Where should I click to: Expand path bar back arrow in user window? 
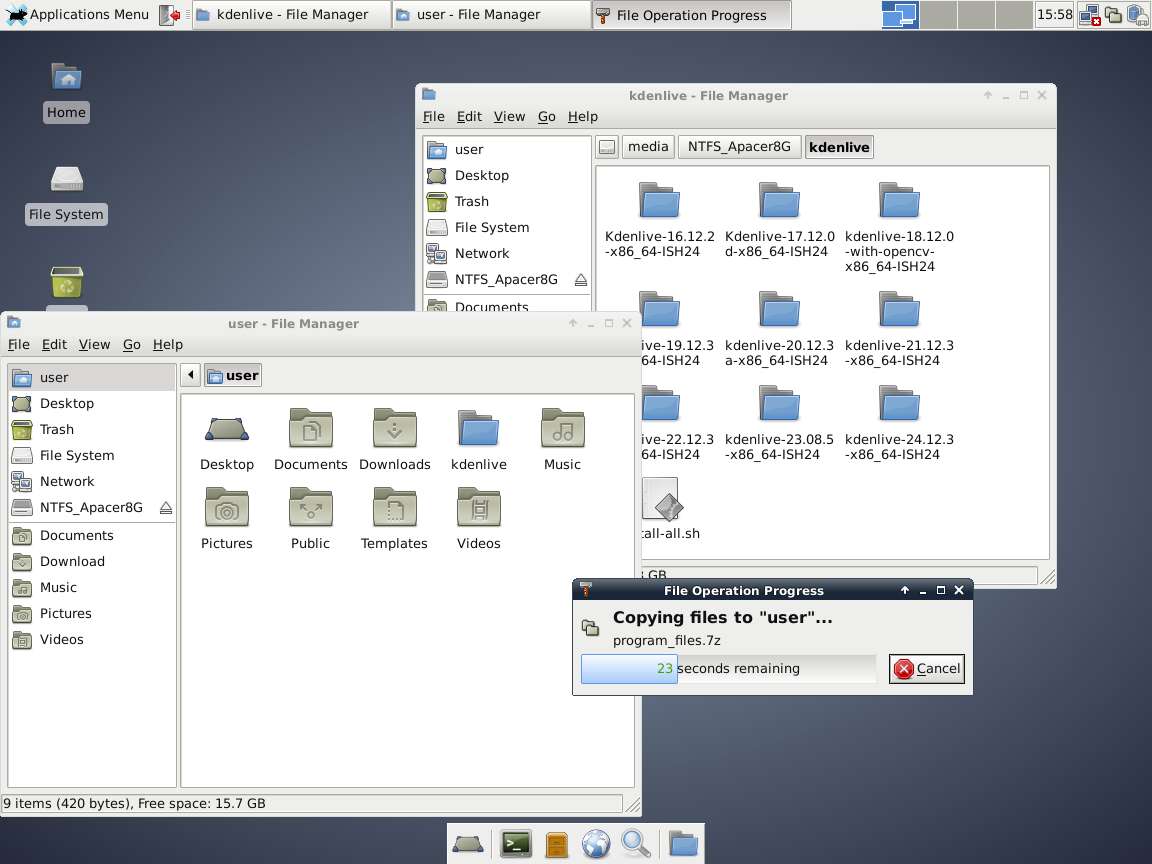[x=191, y=375]
